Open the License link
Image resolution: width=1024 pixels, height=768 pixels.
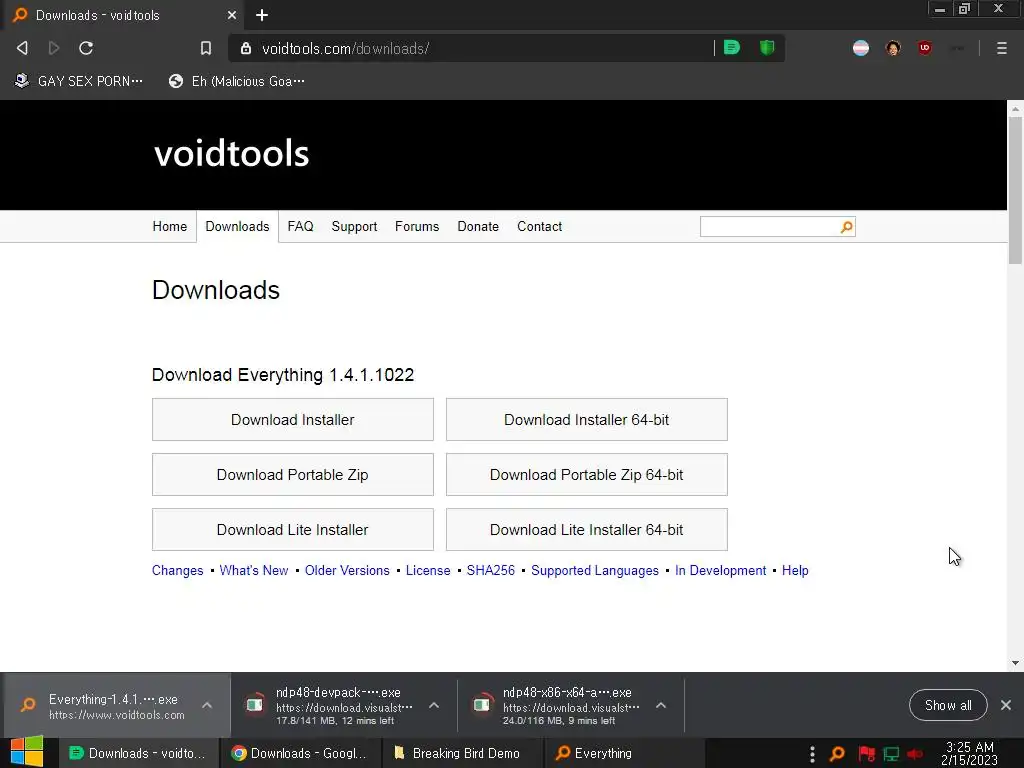(428, 570)
